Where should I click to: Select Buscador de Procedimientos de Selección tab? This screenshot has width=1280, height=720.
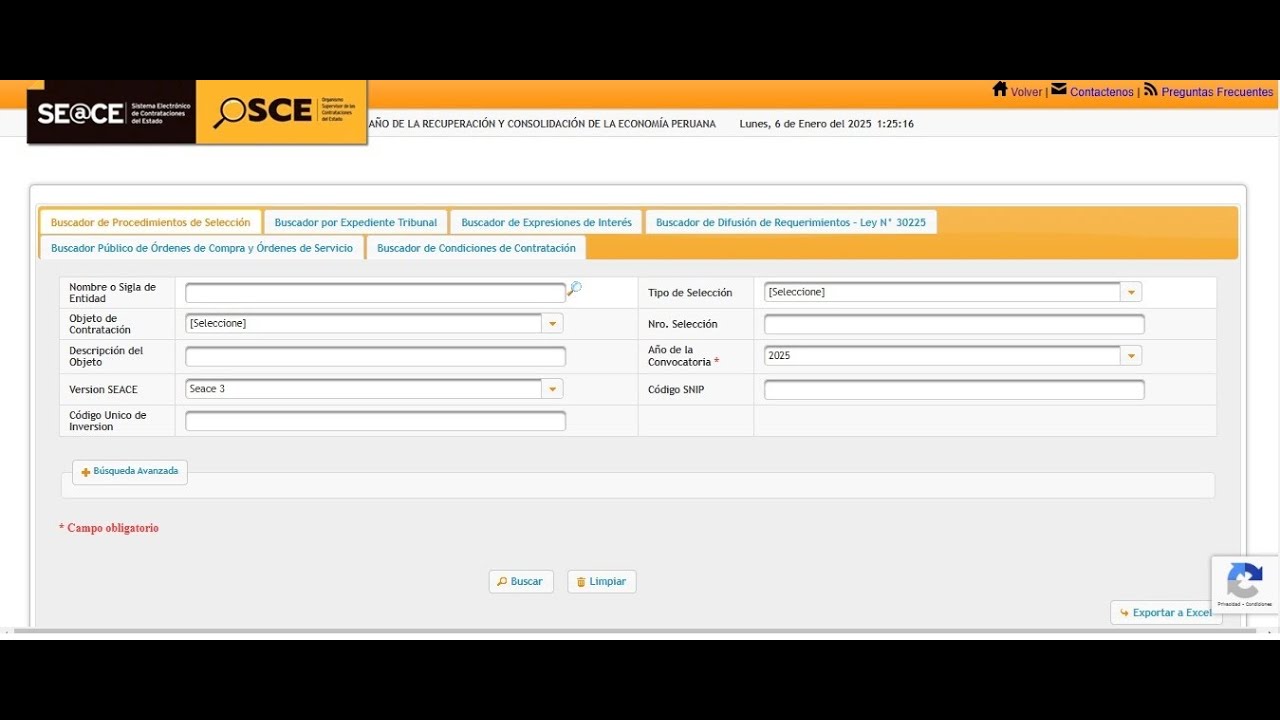point(151,222)
